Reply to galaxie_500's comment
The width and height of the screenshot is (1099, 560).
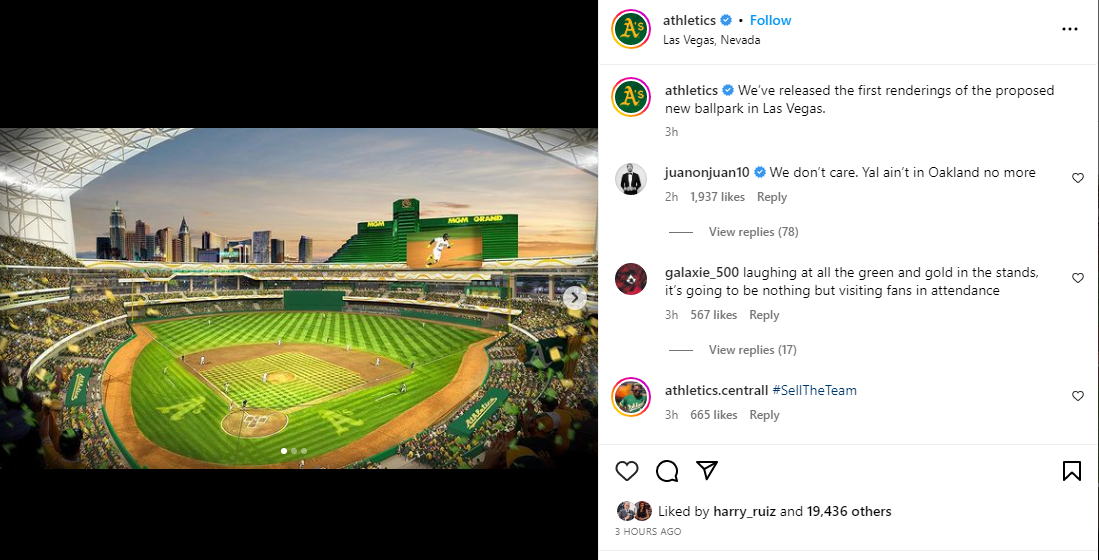(764, 315)
